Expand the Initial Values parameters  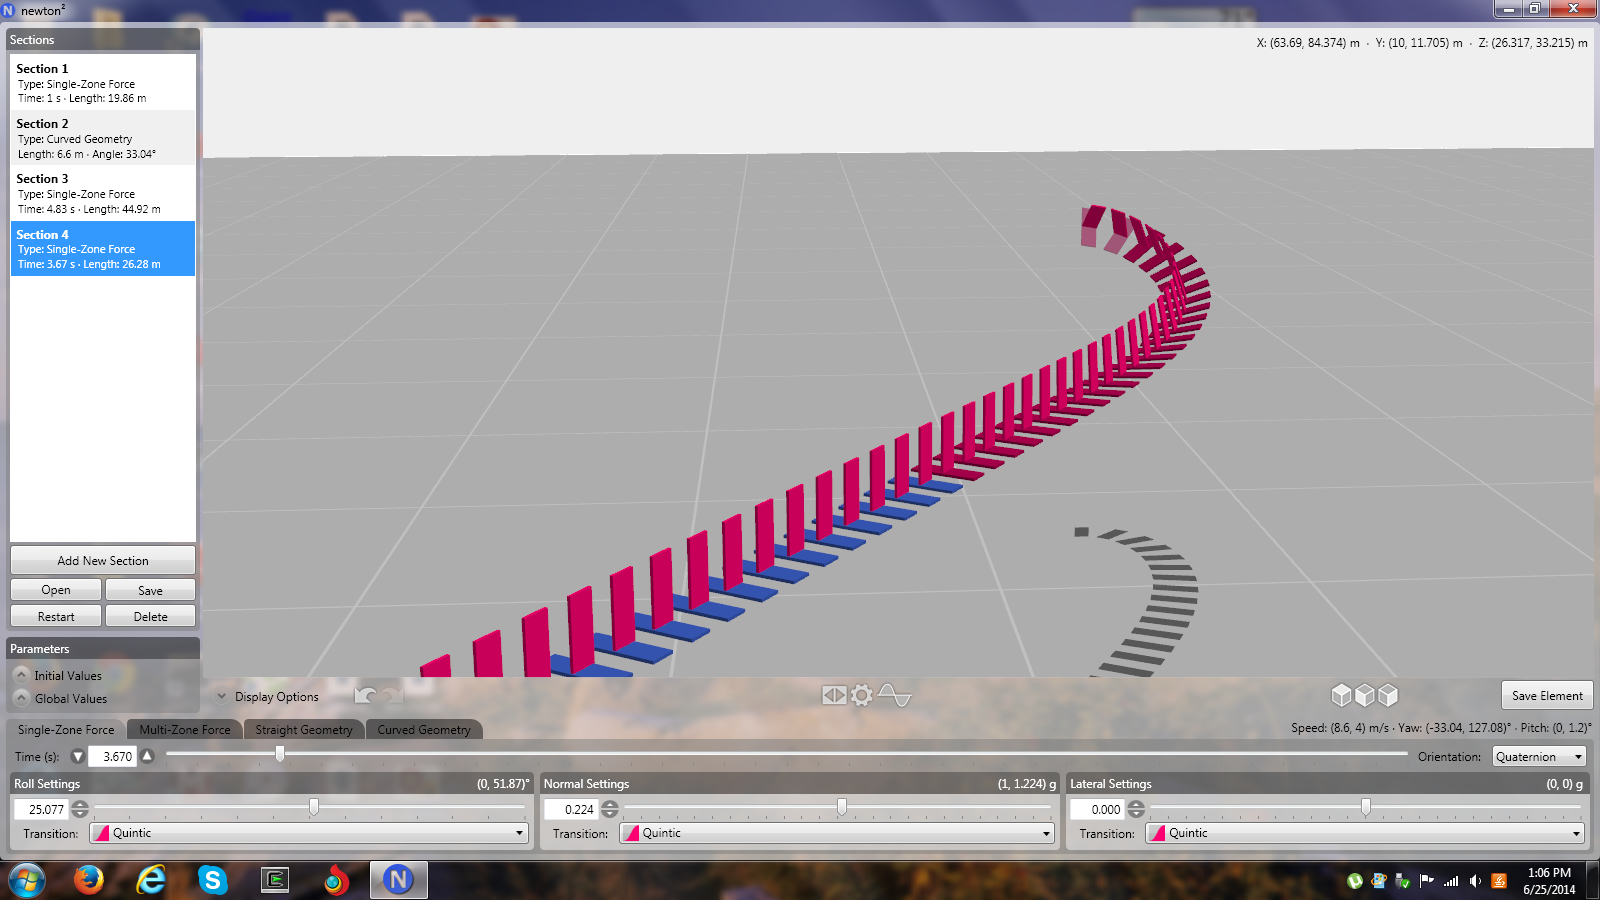[21, 676]
